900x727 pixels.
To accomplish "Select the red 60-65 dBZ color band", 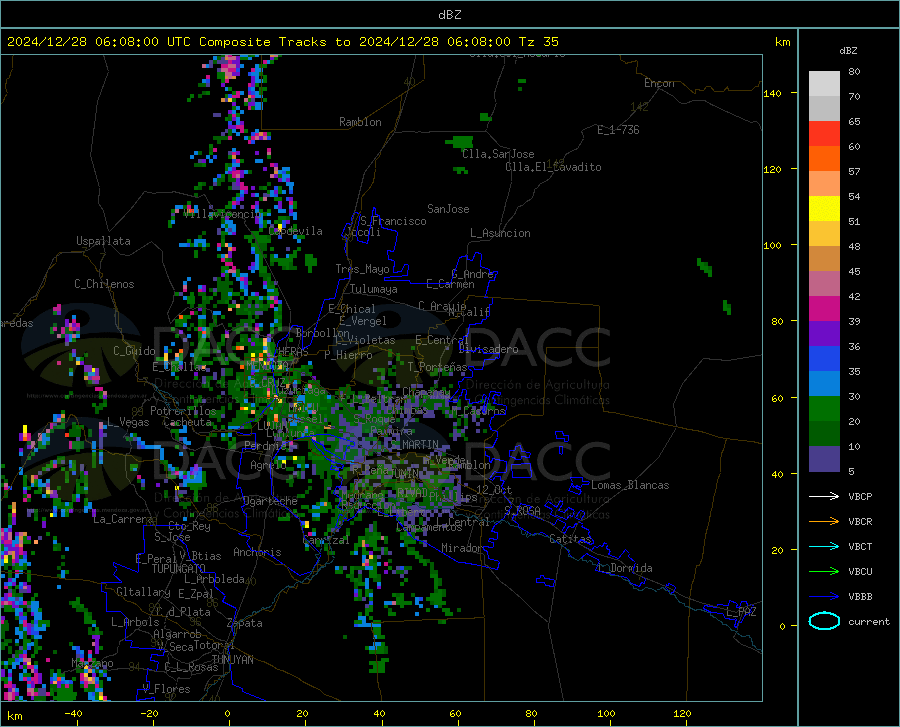I will point(824,134).
